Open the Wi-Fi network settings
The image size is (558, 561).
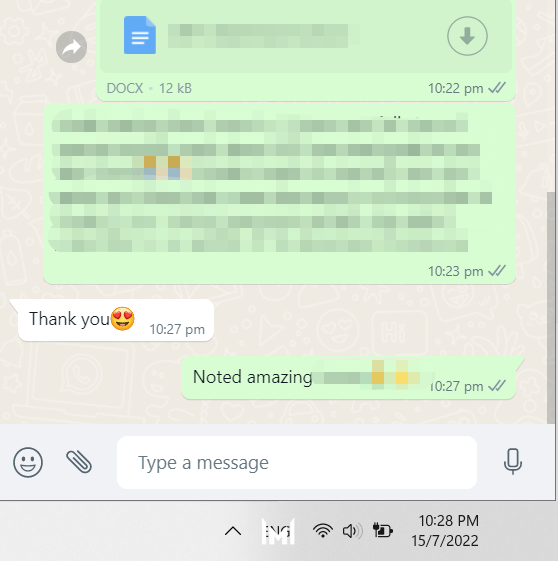pyautogui.click(x=323, y=531)
